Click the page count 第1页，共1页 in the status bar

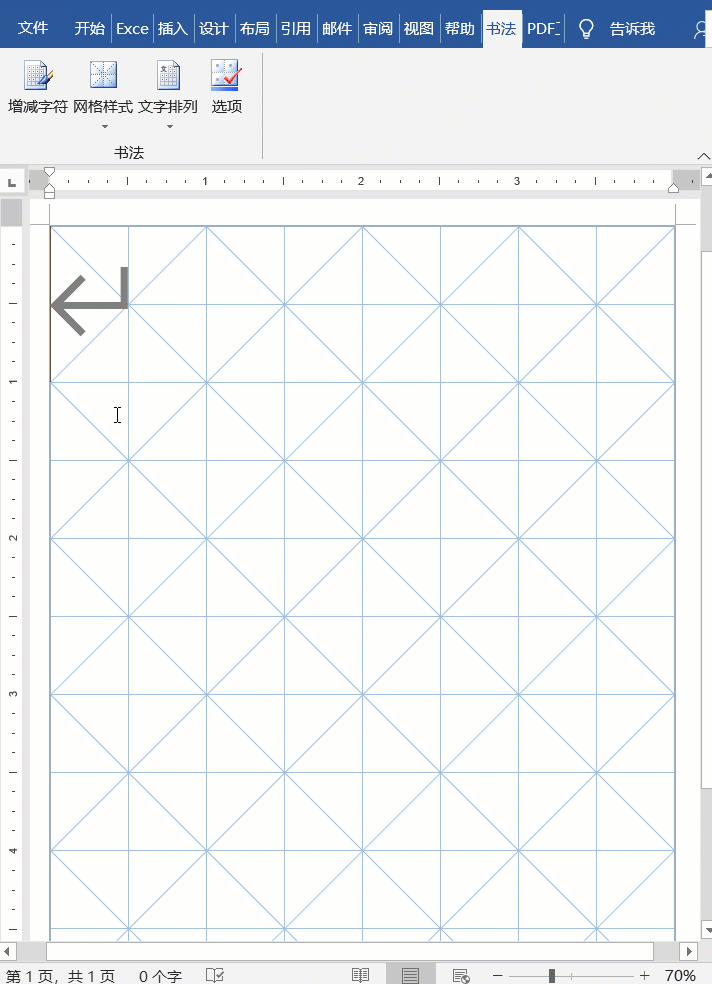(60, 976)
